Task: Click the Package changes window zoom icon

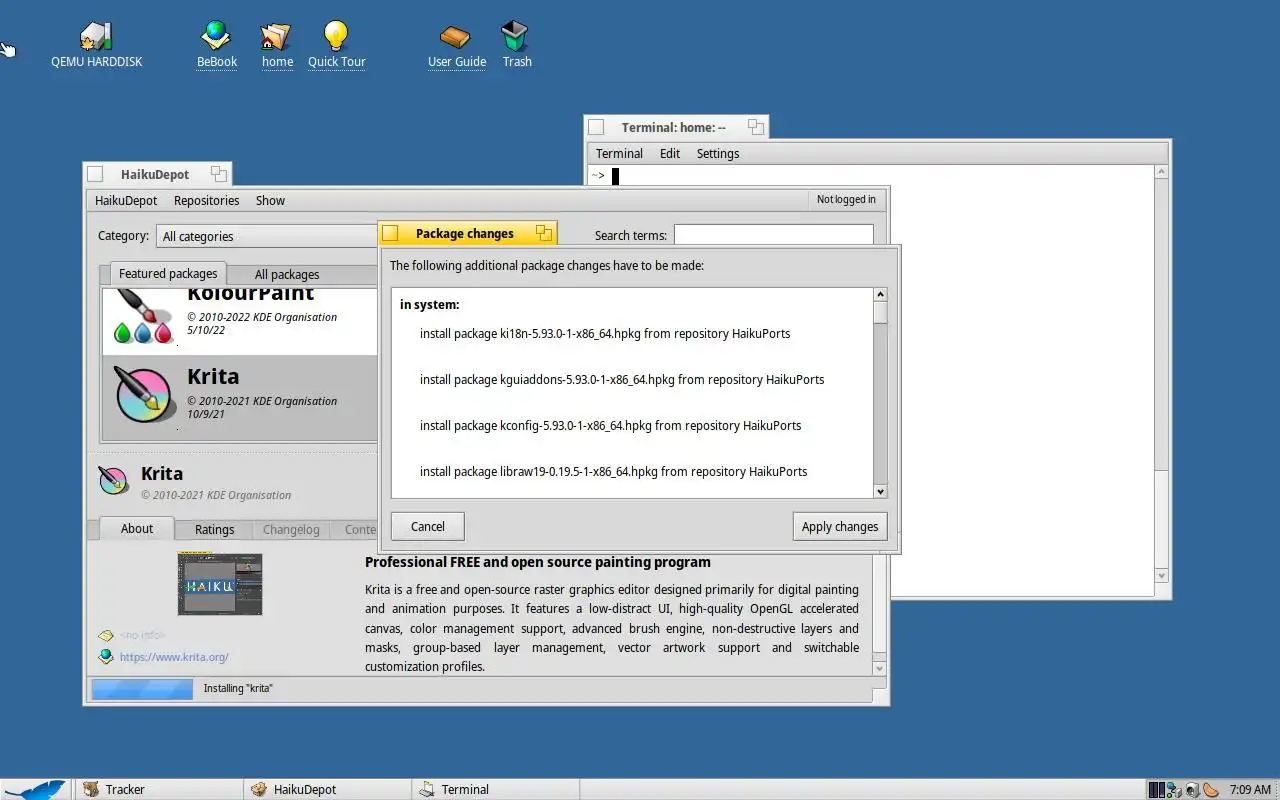Action: tap(544, 233)
